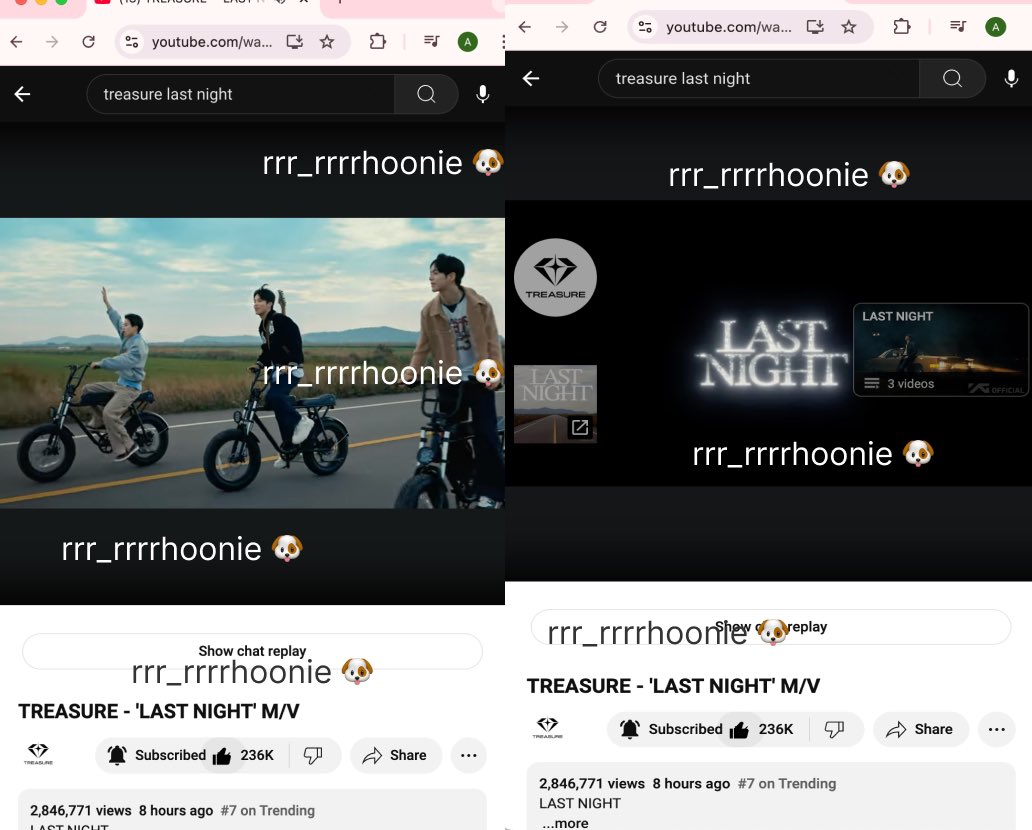Click browser forward arrow in right window

coord(561,27)
